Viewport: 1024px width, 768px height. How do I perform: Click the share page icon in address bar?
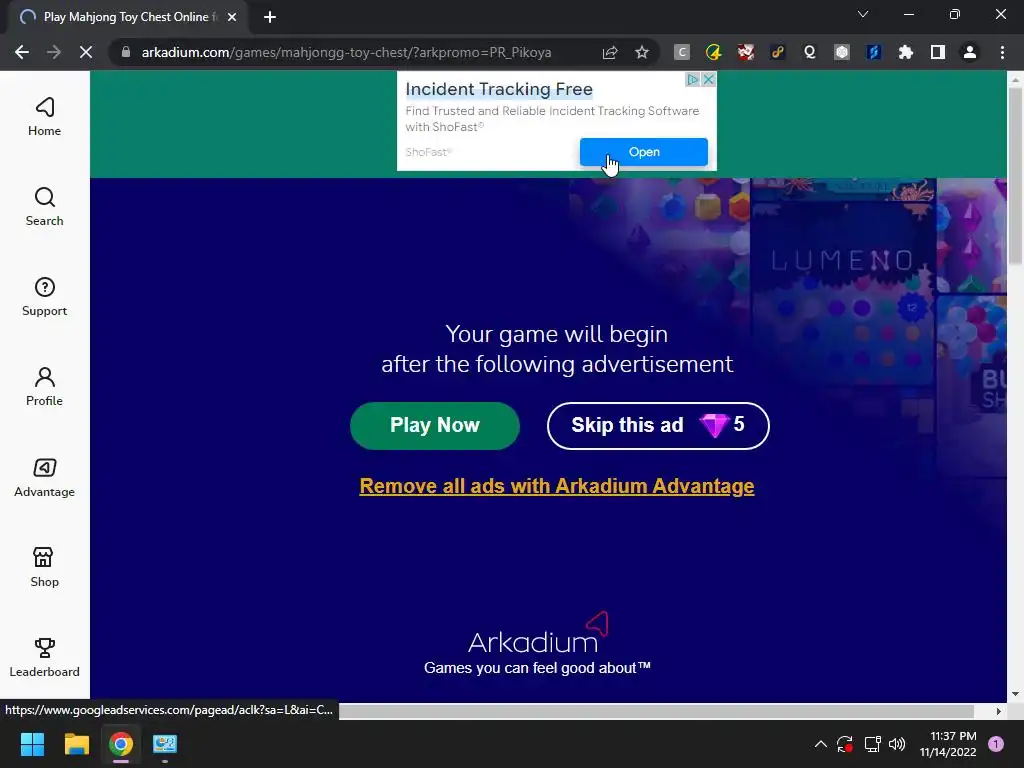(610, 52)
